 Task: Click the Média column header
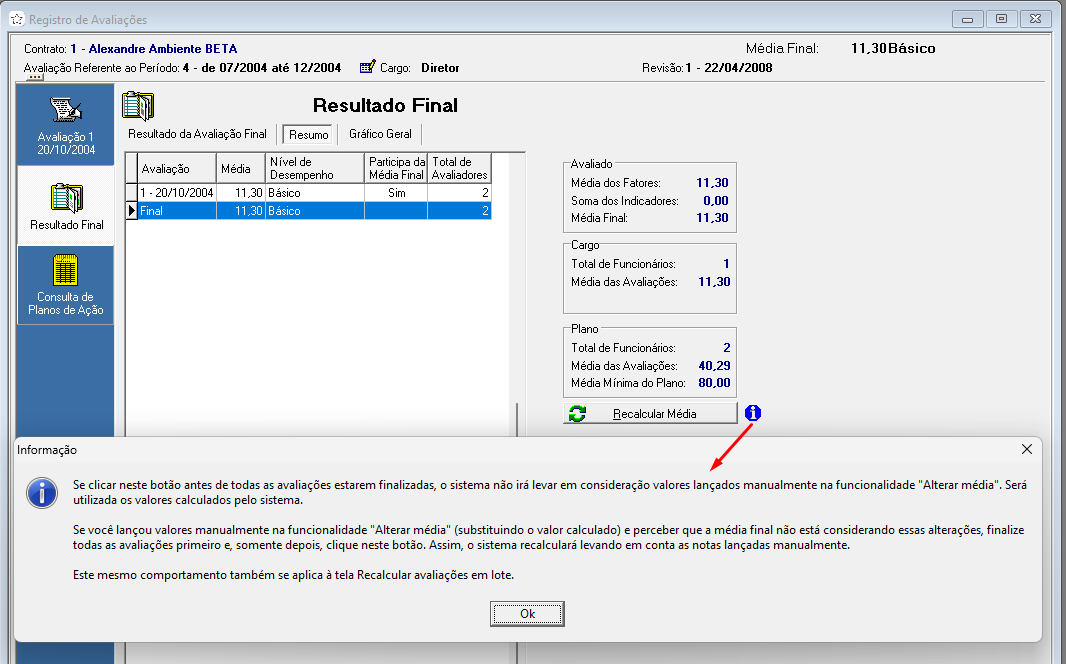click(241, 168)
